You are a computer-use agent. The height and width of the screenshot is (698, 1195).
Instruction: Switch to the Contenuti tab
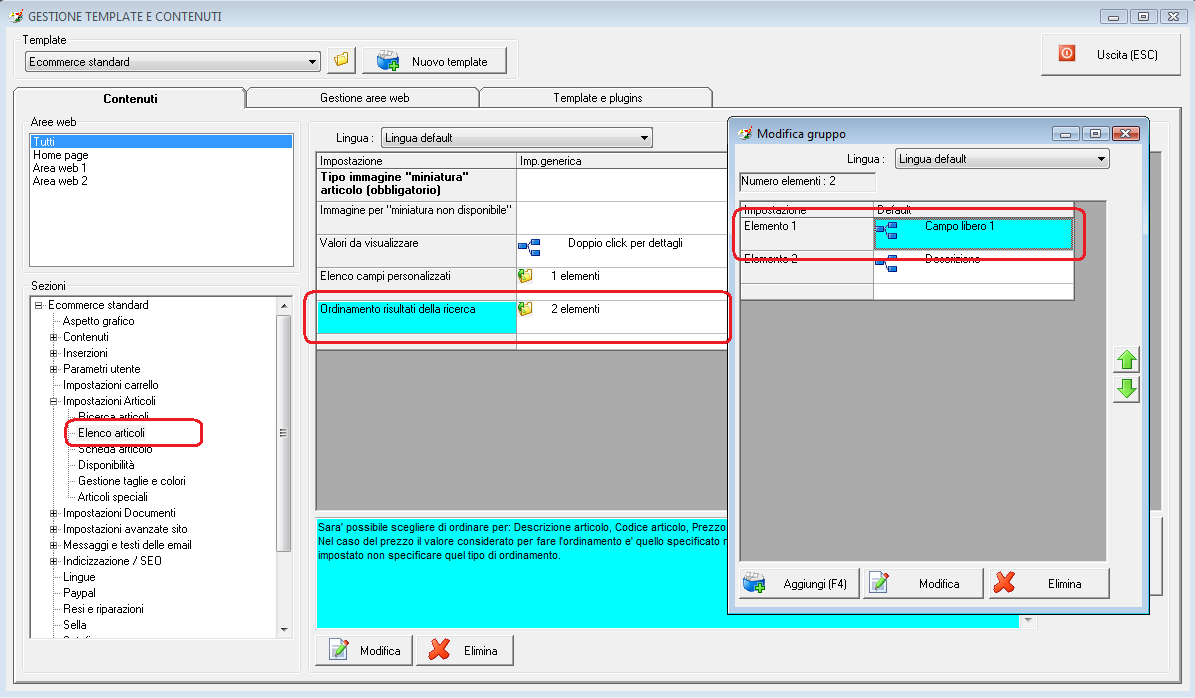tap(130, 98)
